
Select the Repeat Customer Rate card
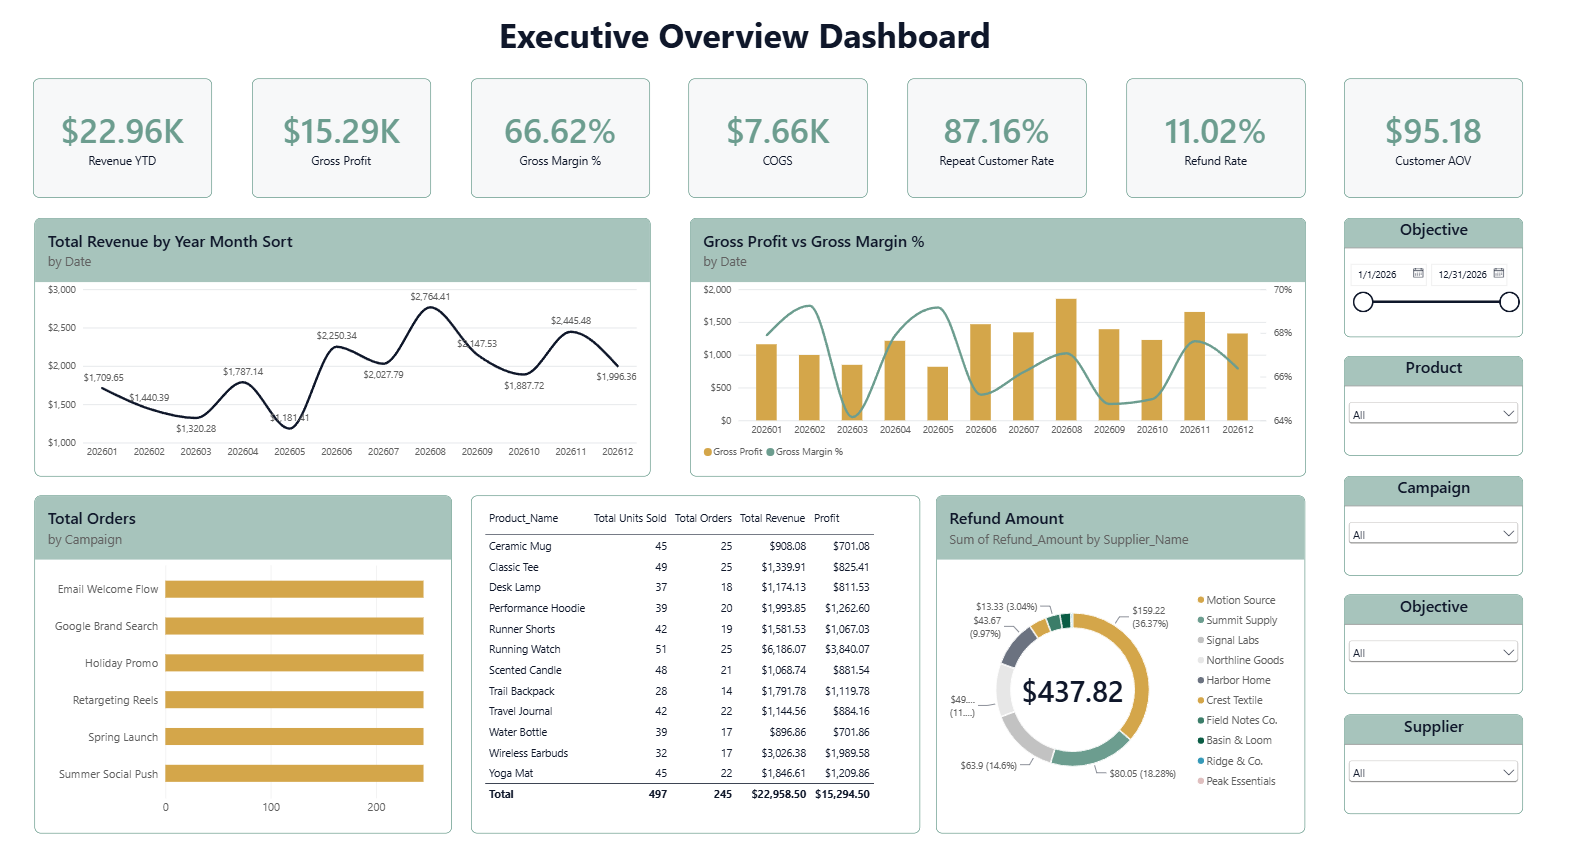coord(997,138)
